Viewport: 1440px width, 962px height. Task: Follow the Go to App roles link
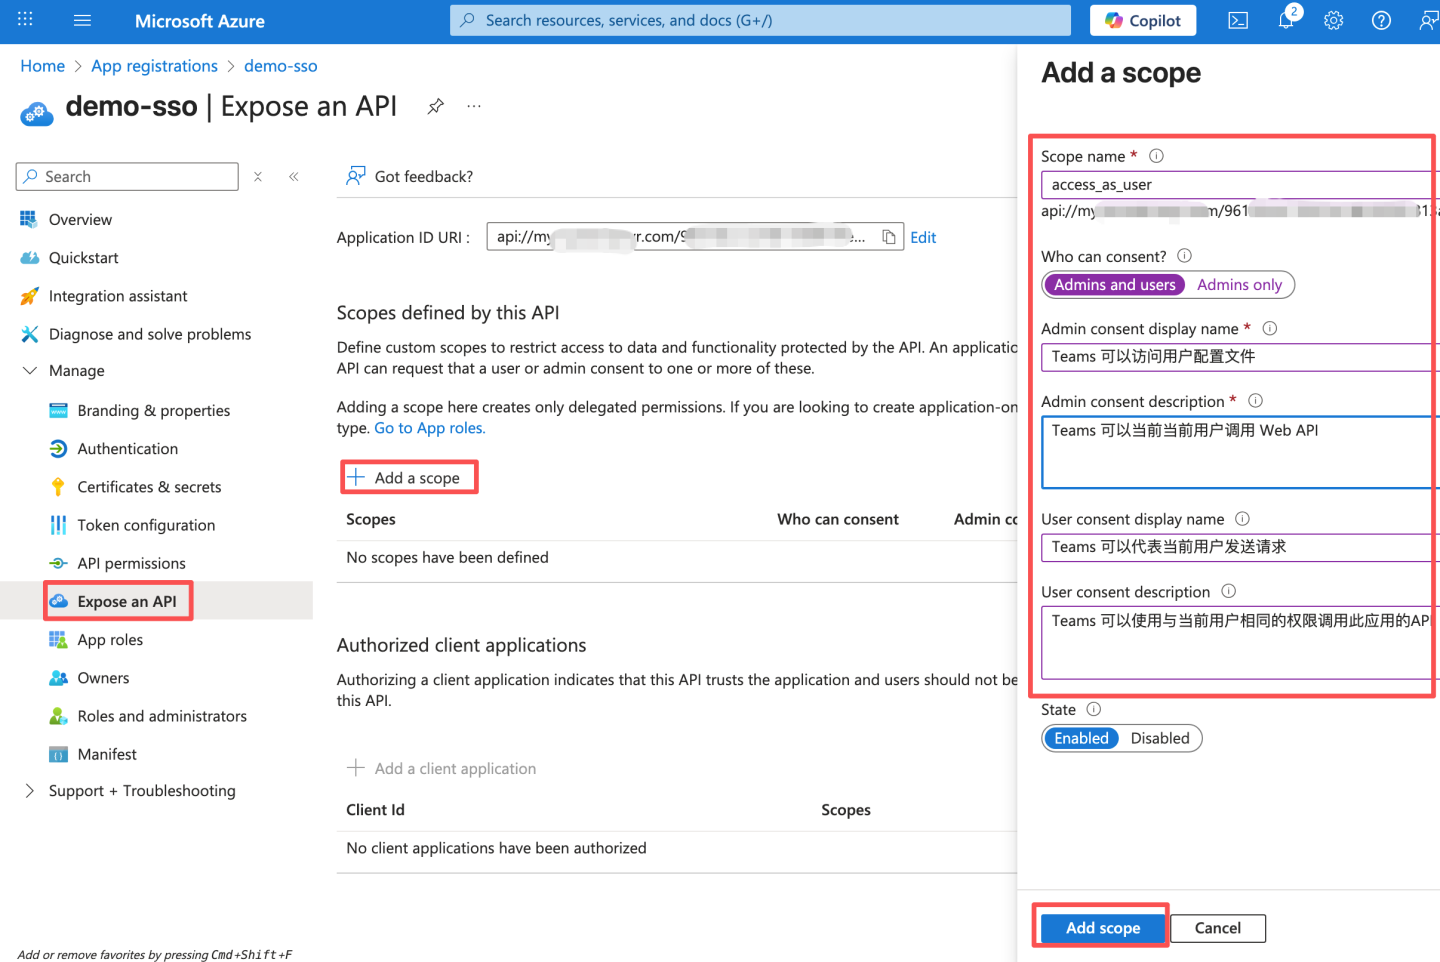pyautogui.click(x=430, y=428)
